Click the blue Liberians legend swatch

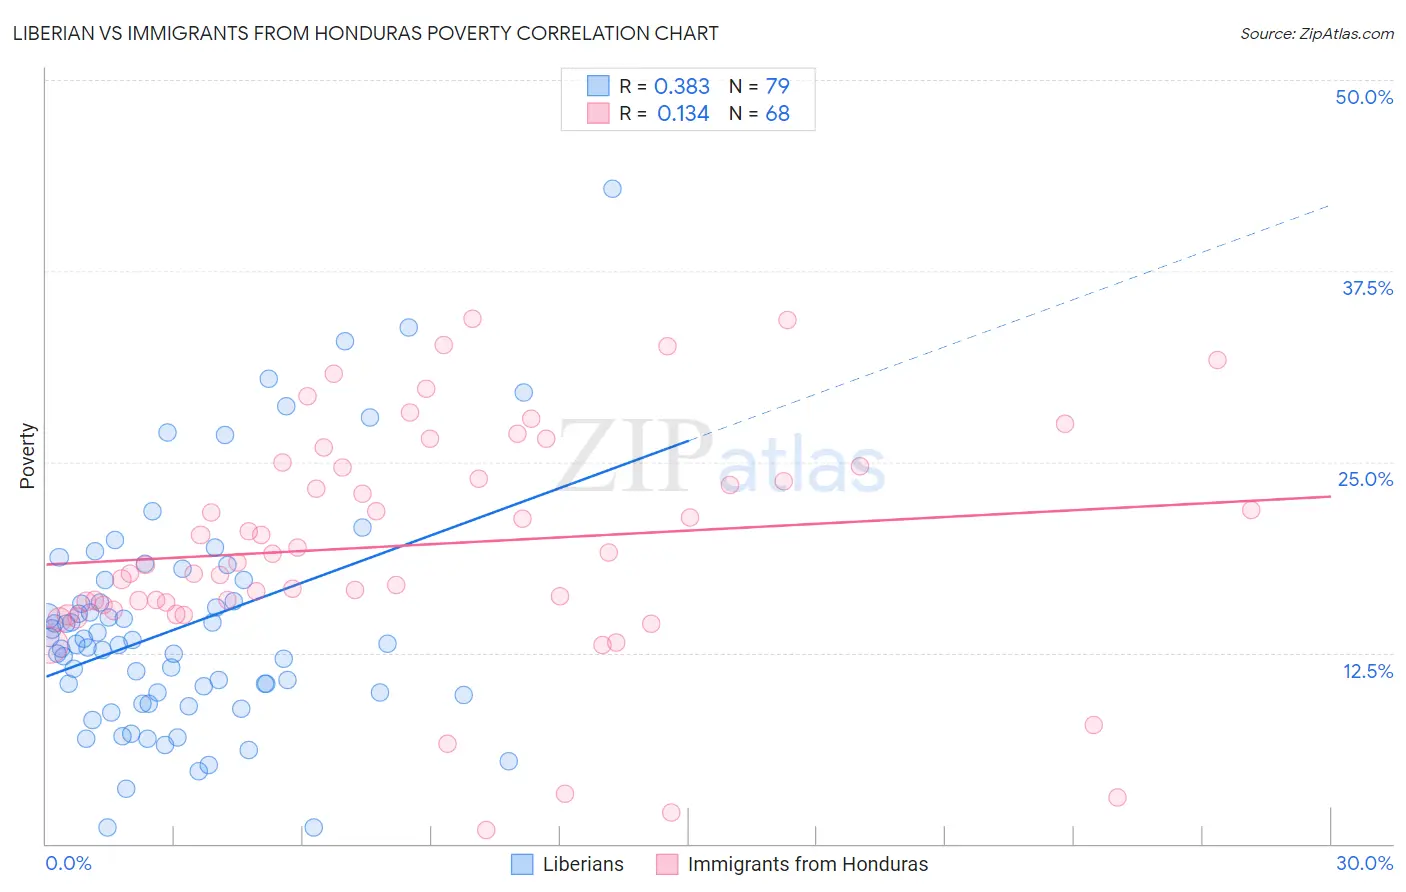pos(522,864)
